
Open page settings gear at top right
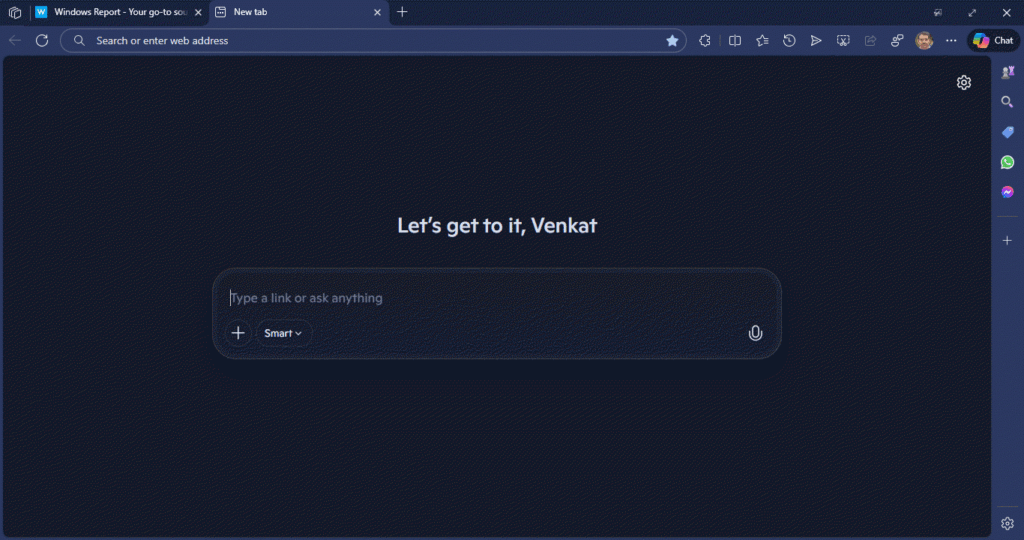point(963,82)
